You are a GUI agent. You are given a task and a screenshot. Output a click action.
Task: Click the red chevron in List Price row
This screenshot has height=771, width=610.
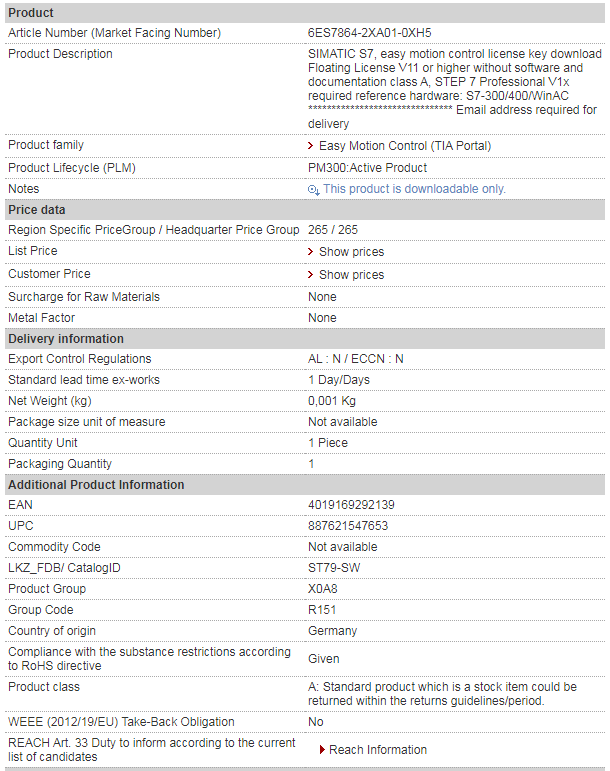click(311, 252)
